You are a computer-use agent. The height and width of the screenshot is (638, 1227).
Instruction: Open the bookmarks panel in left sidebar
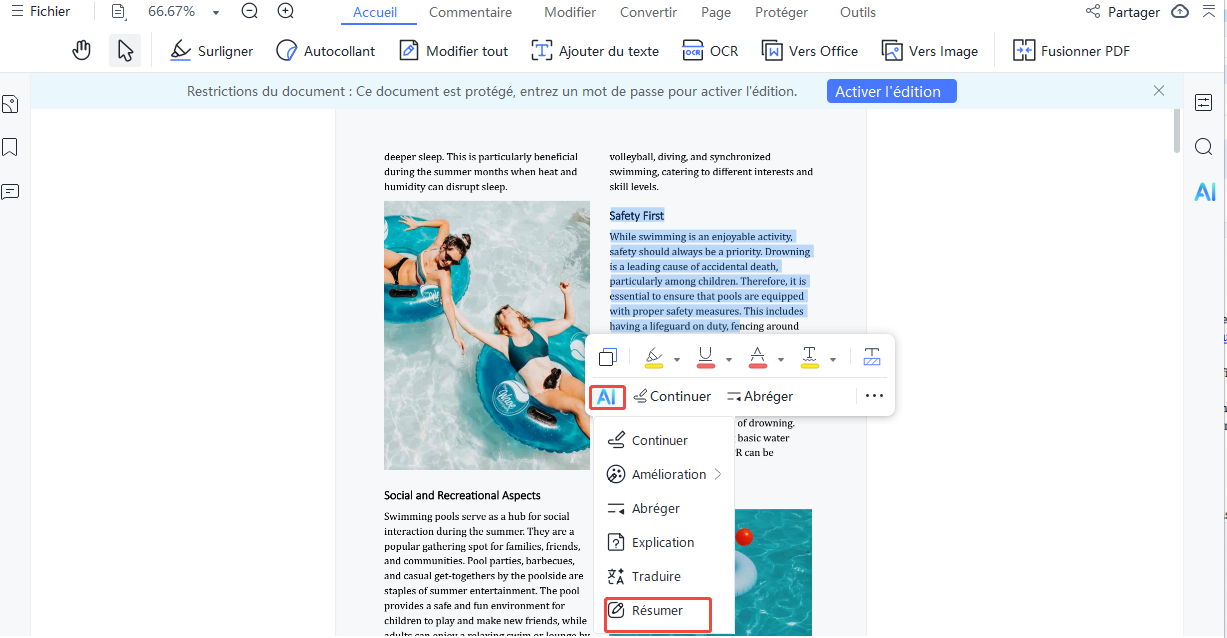click(10, 148)
